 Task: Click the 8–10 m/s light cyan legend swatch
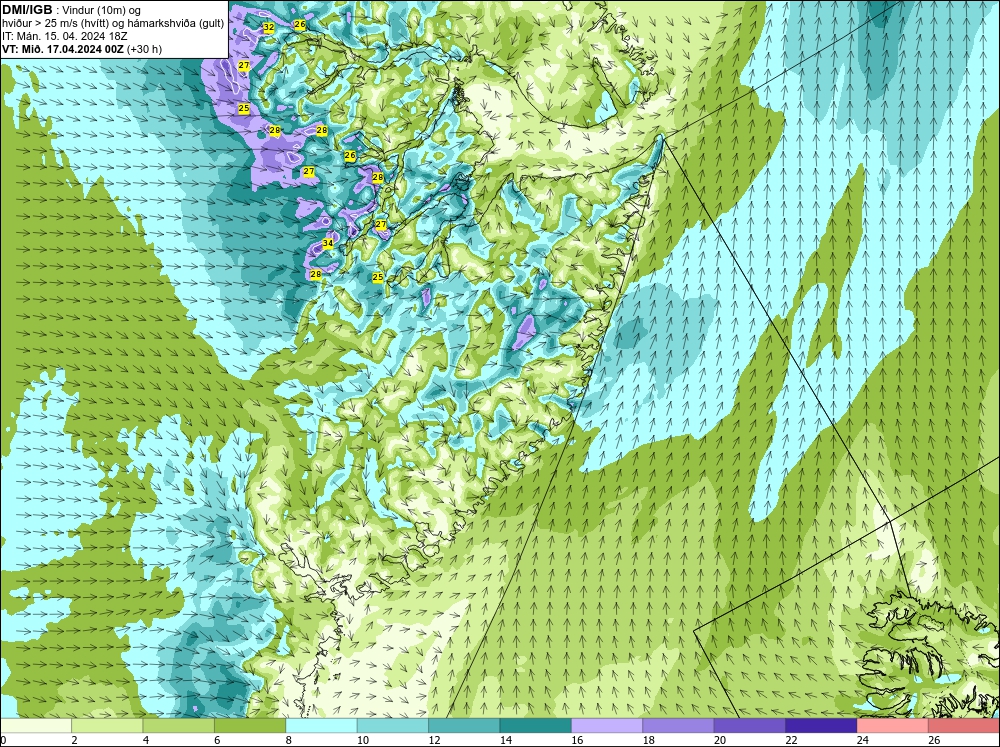(x=321, y=725)
